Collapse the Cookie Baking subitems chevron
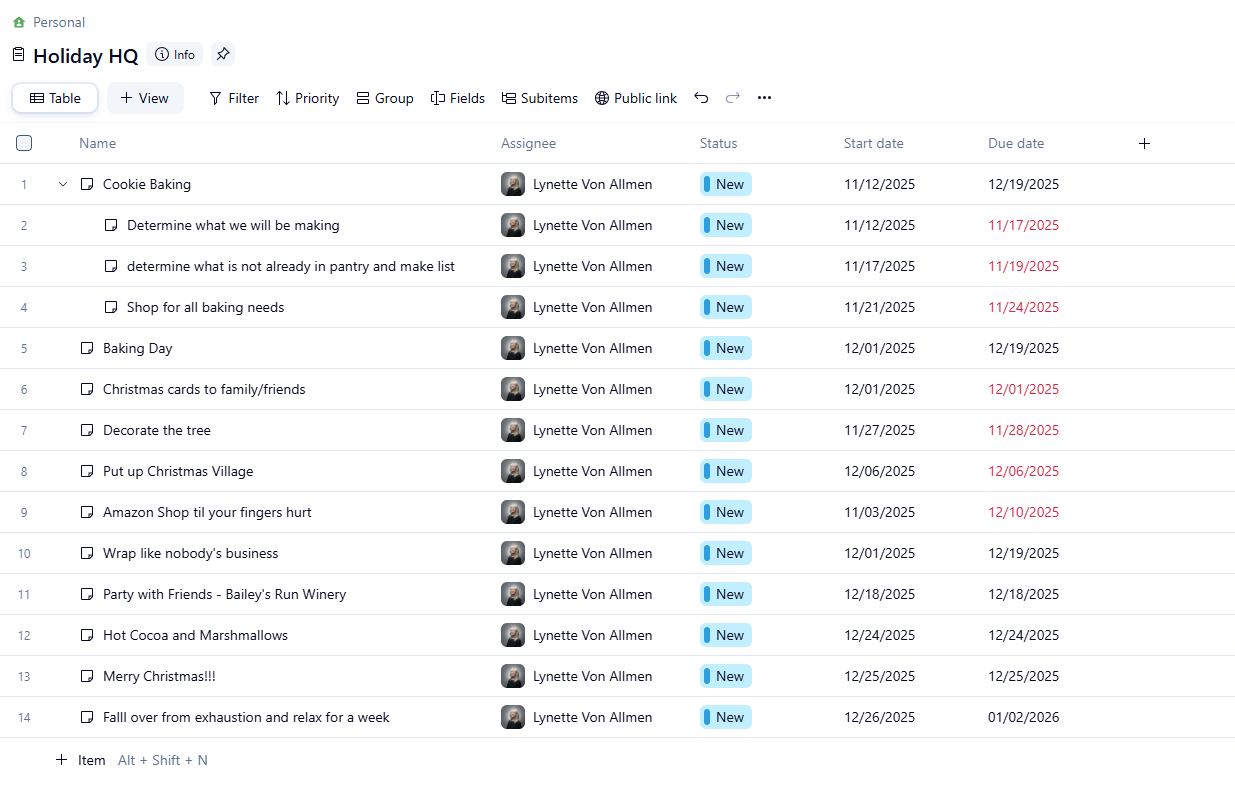 63,184
